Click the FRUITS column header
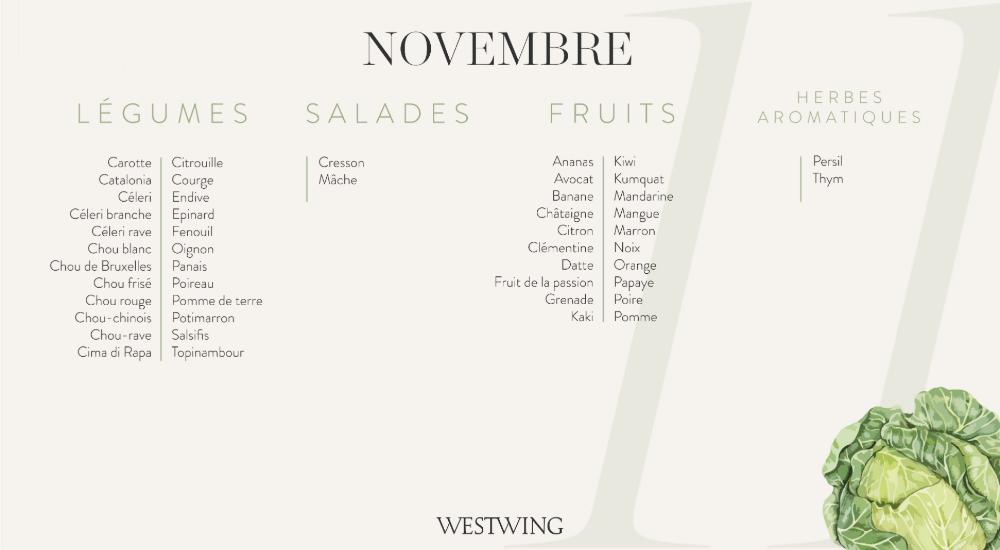 (x=612, y=114)
